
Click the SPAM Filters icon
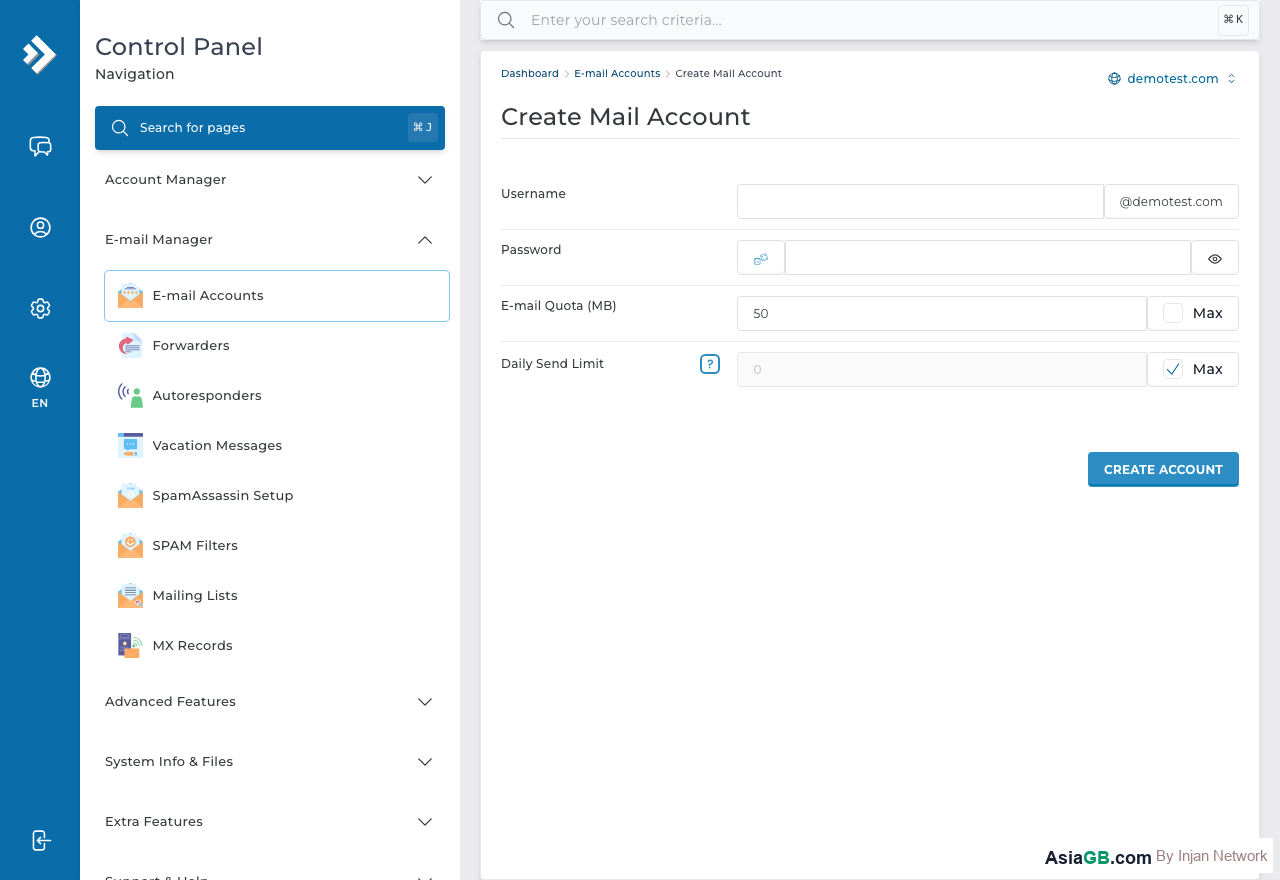pyautogui.click(x=130, y=546)
